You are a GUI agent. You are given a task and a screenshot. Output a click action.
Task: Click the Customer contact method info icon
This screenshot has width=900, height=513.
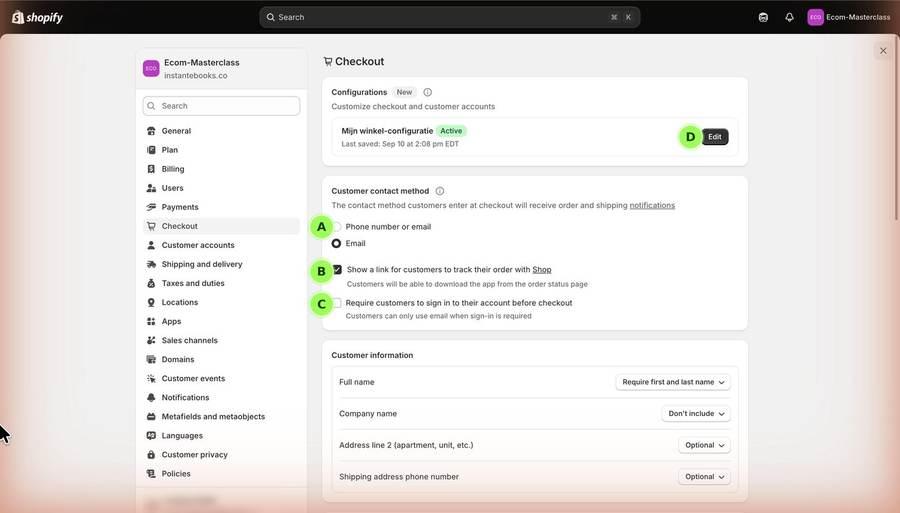(440, 191)
